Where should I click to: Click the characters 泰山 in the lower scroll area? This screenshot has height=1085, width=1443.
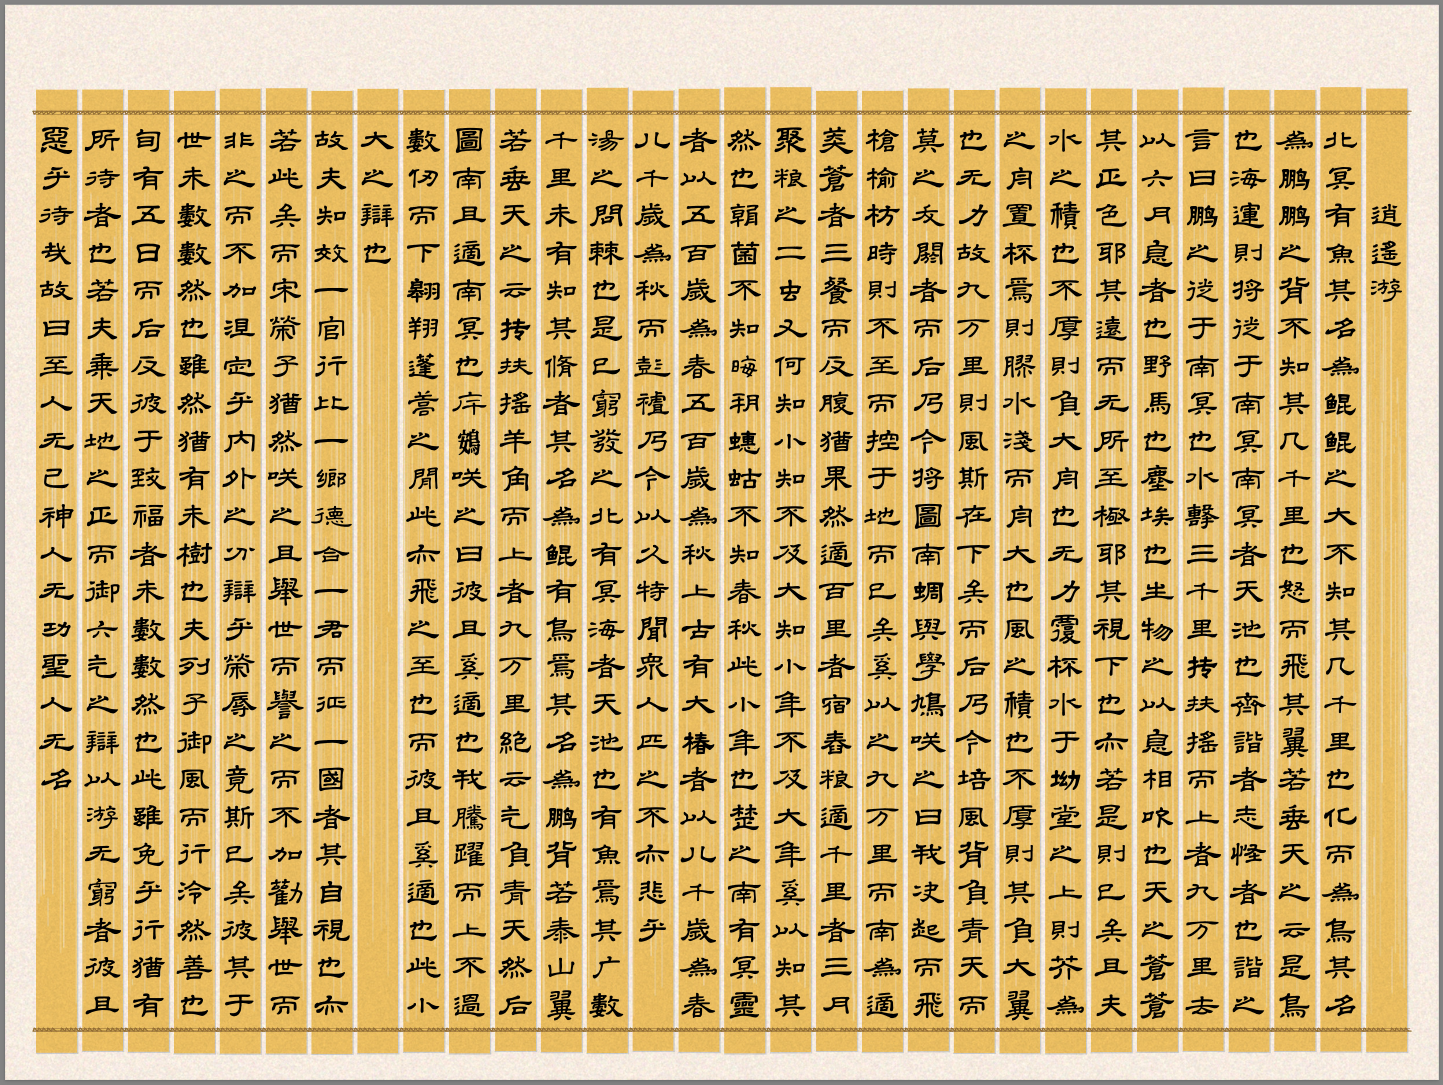[x=562, y=950]
